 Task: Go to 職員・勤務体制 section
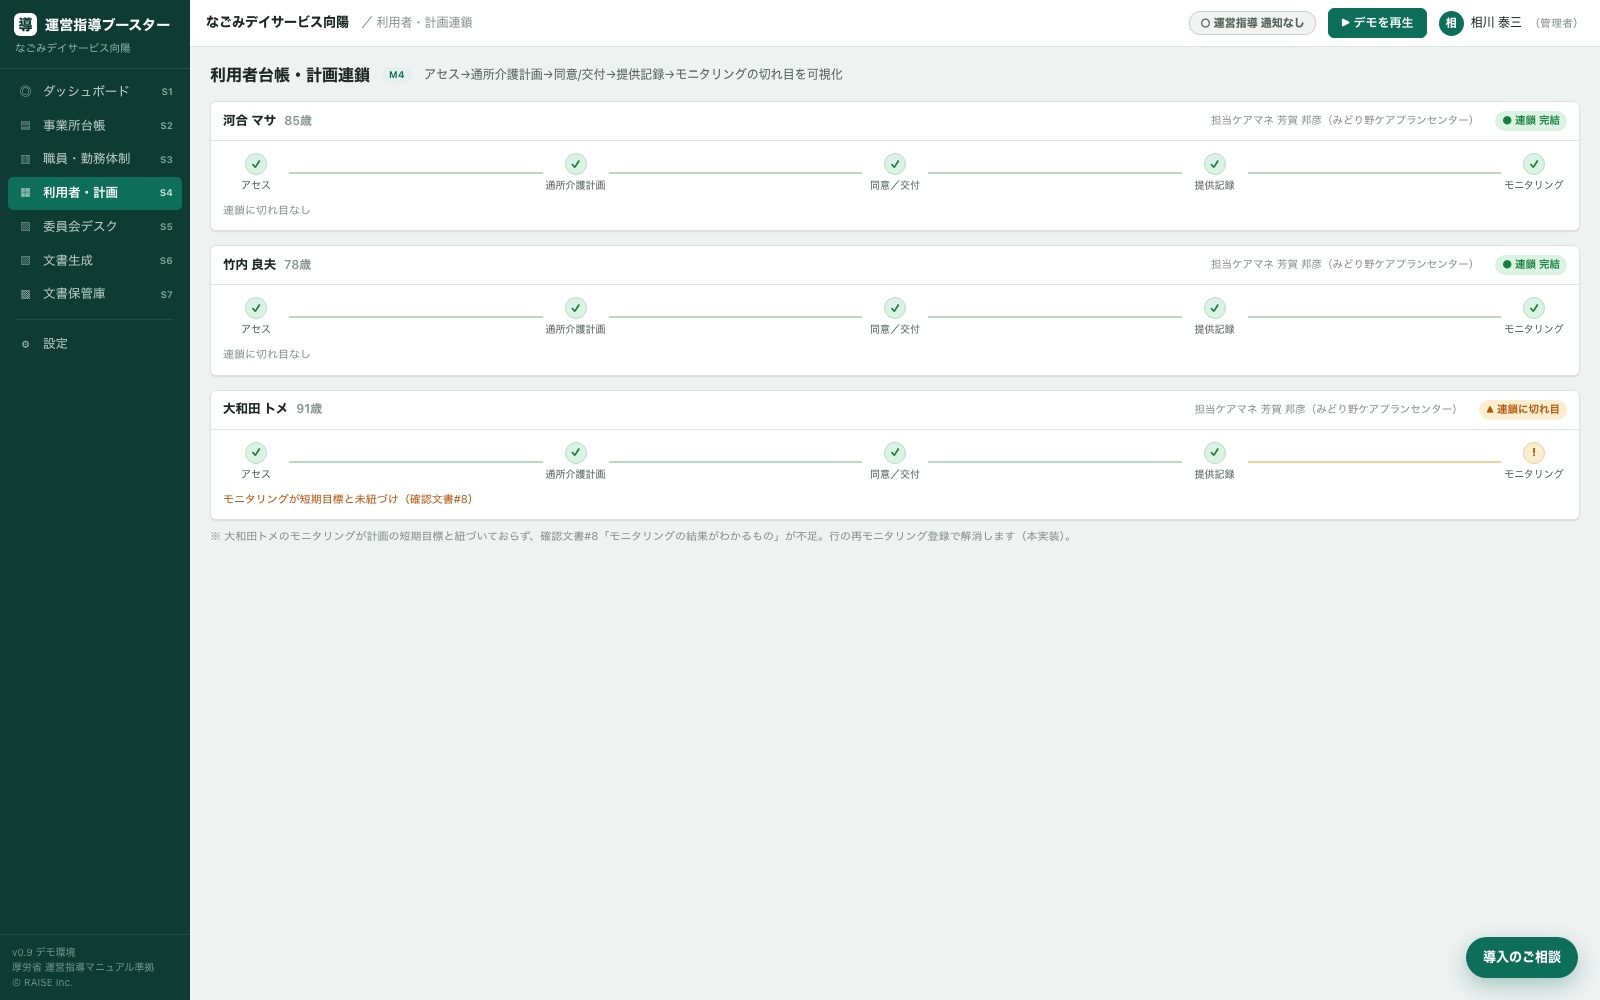pyautogui.click(x=95, y=159)
